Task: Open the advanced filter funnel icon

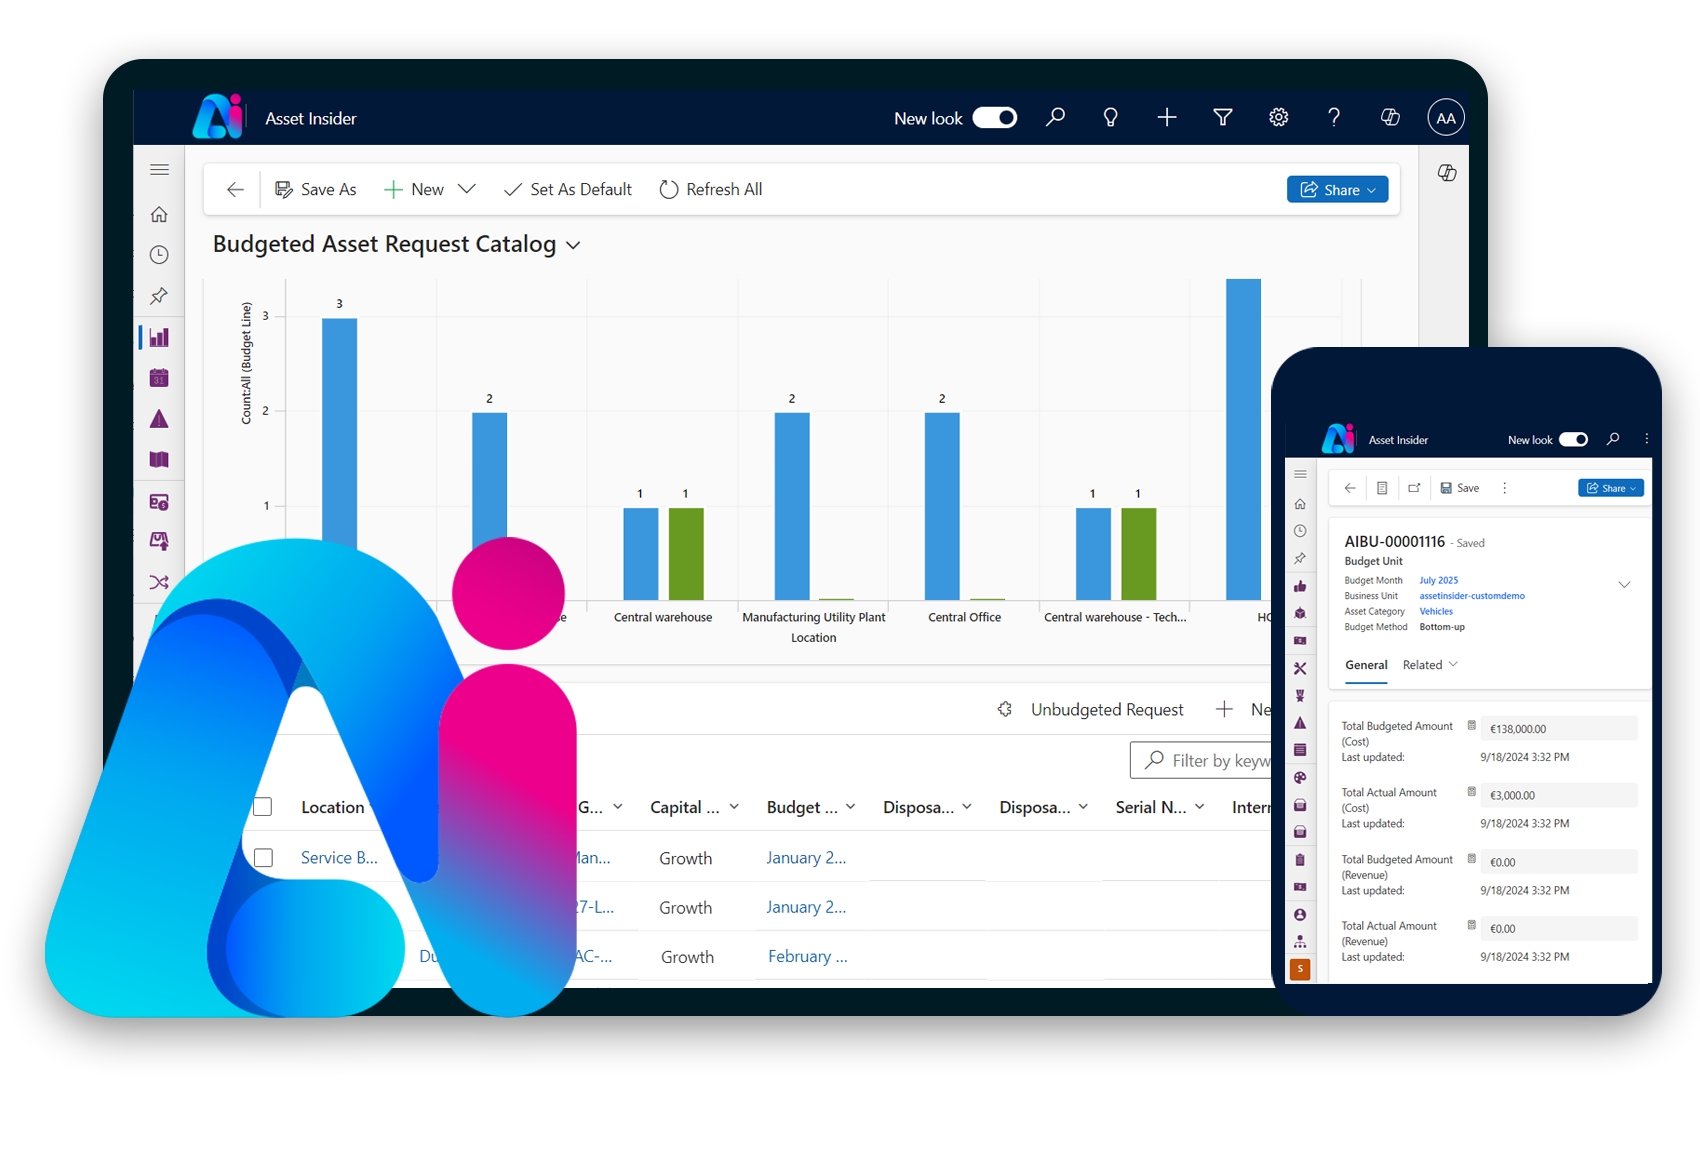Action: tap(1222, 118)
